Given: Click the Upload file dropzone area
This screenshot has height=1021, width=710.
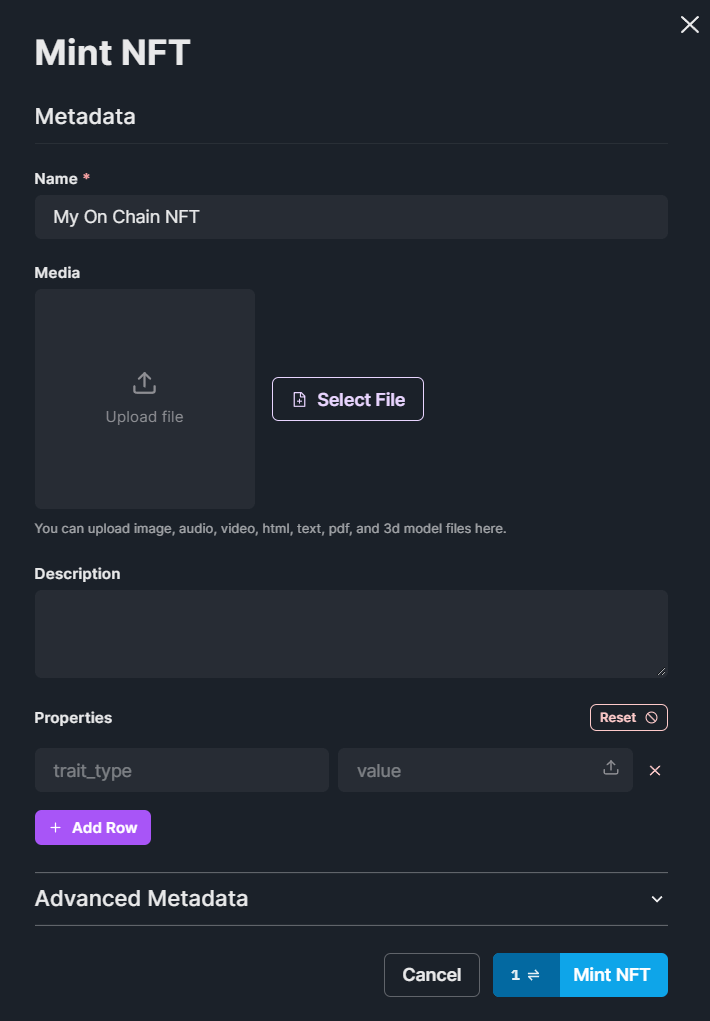Looking at the screenshot, I should tap(144, 398).
